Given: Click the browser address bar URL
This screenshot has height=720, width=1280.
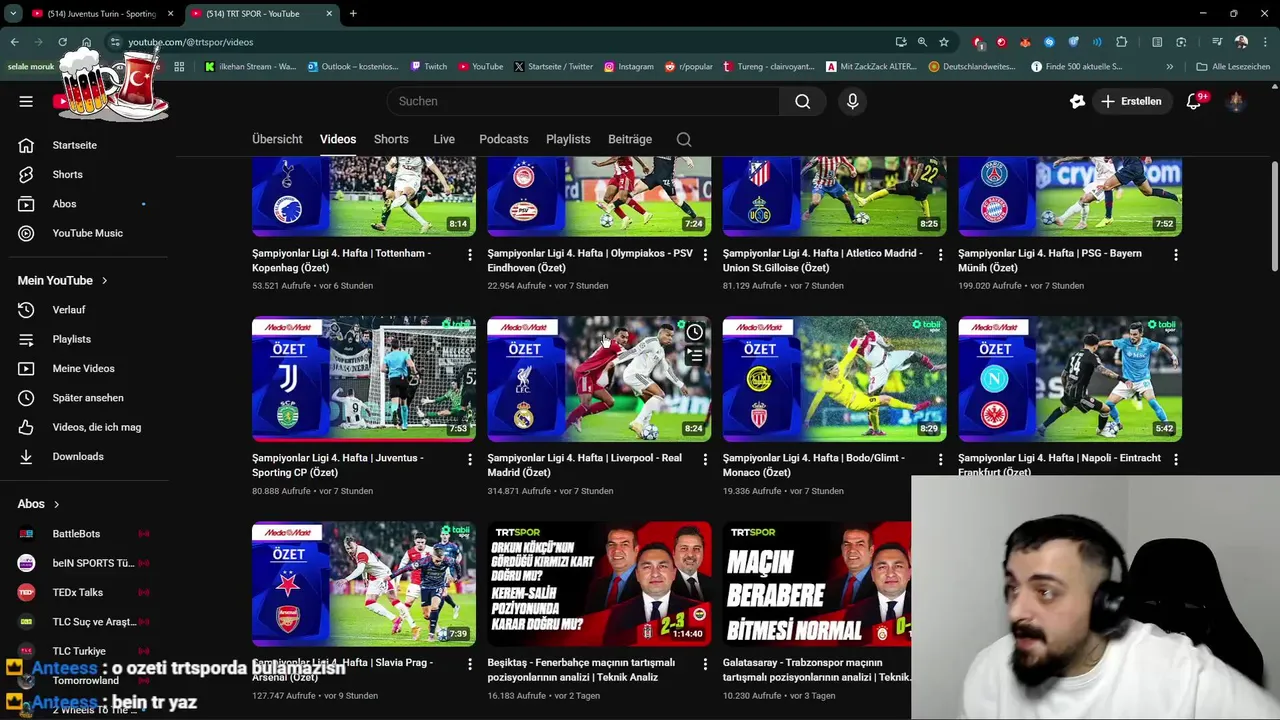Looking at the screenshot, I should pos(190,42).
